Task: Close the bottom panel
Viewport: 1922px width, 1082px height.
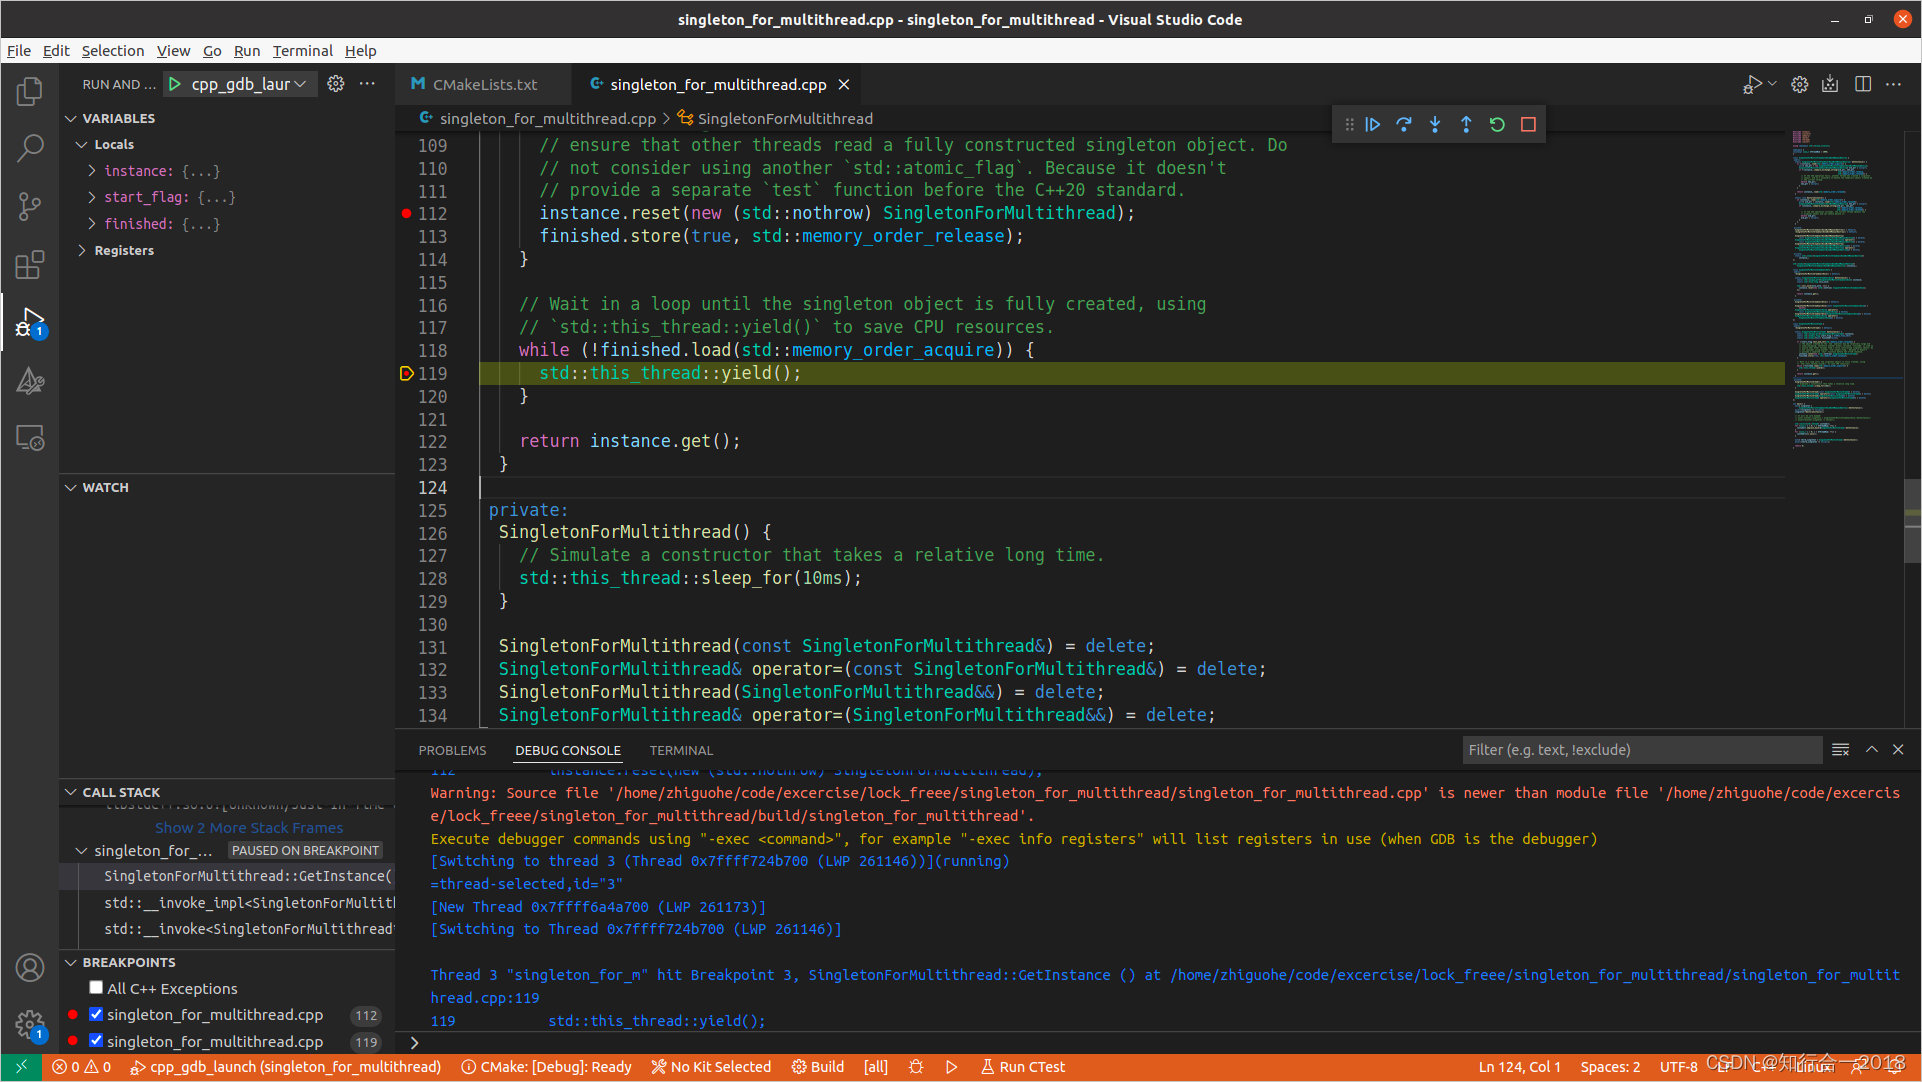Action: (1898, 749)
